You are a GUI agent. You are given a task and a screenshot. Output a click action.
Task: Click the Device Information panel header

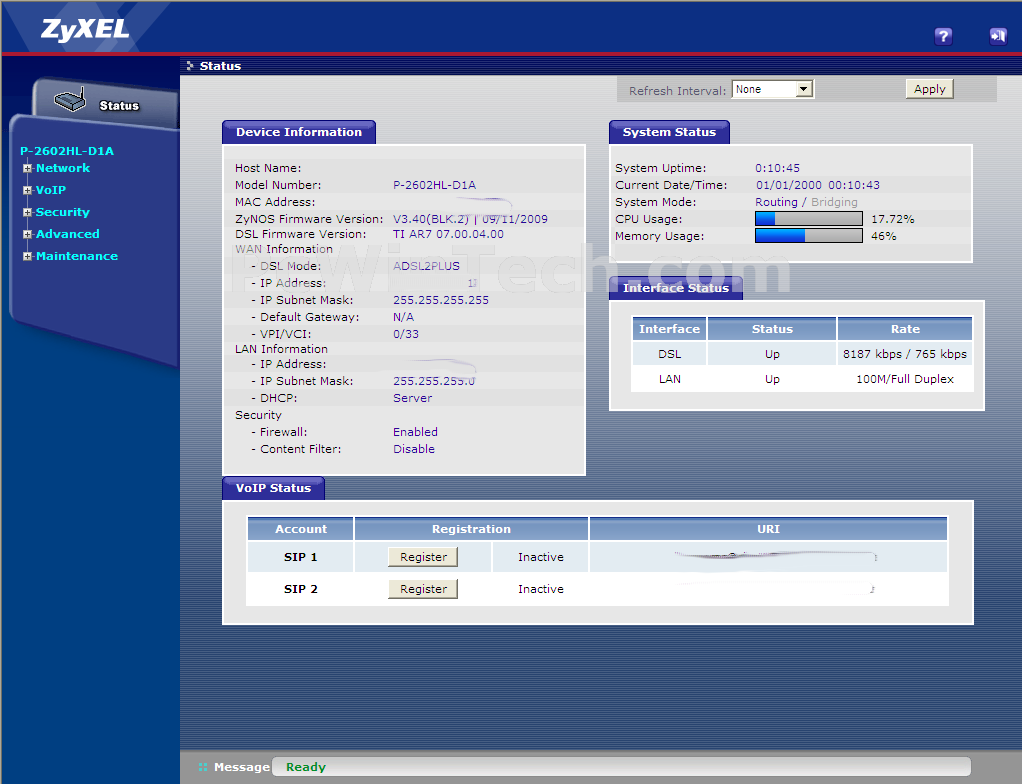click(x=299, y=132)
